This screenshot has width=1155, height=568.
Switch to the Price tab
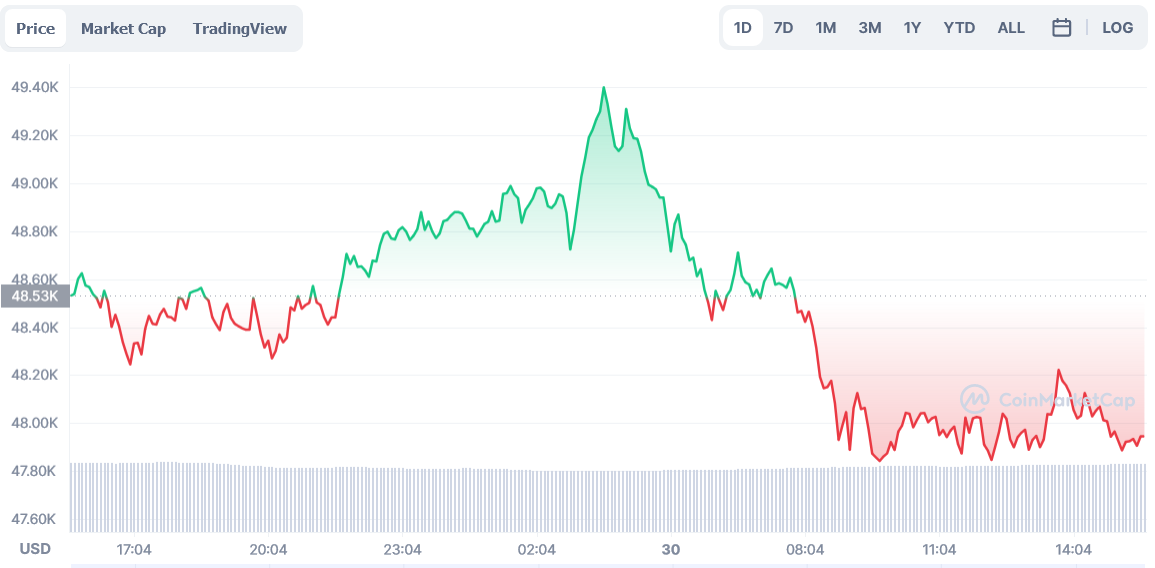point(36,29)
